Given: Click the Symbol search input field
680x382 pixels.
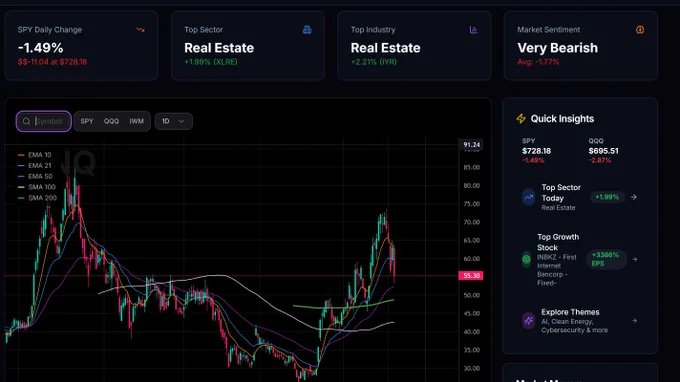Looking at the screenshot, I should [44, 121].
